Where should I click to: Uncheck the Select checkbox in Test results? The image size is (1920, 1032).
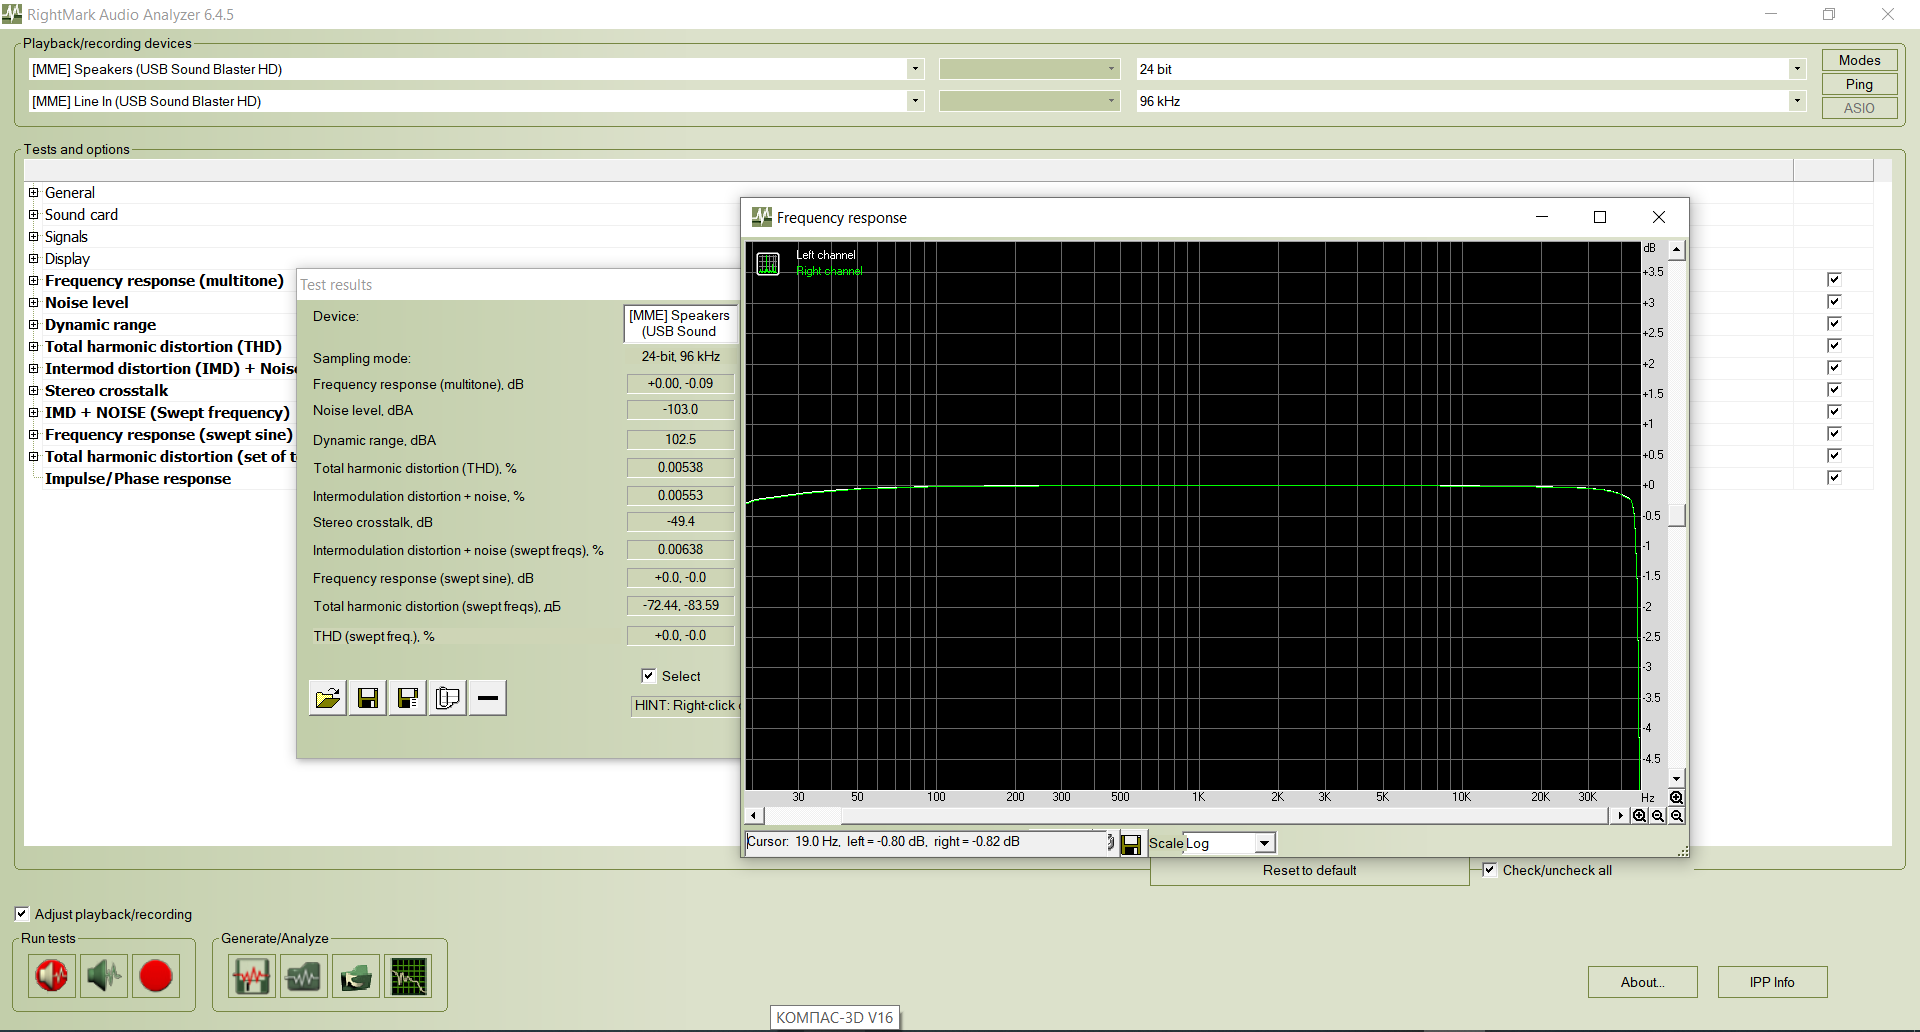point(648,676)
